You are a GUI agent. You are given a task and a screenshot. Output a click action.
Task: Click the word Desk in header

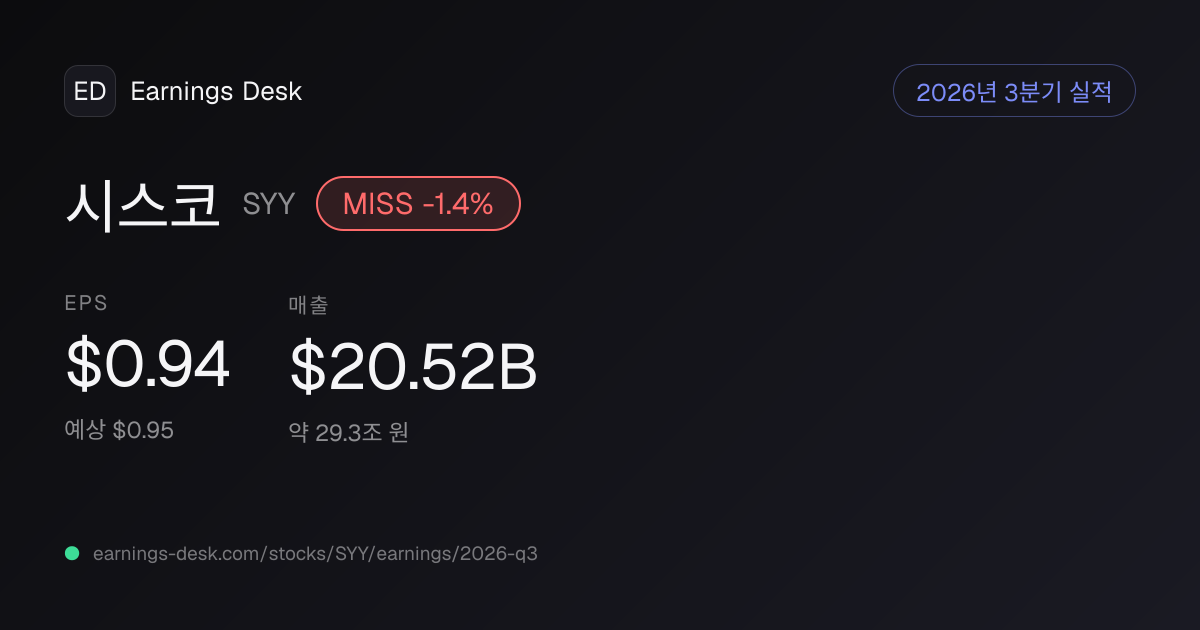tap(272, 92)
